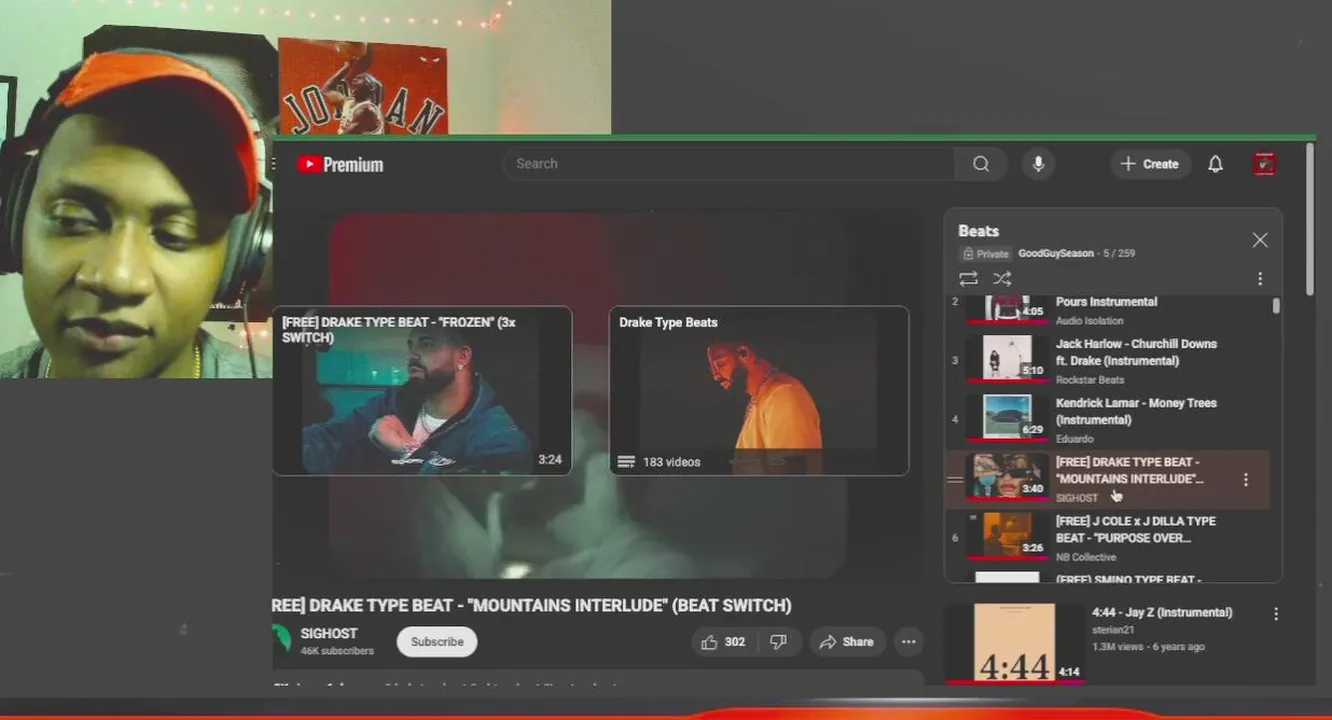The width and height of the screenshot is (1332, 720).
Task: Share the Mountains Interlude video
Action: point(846,642)
